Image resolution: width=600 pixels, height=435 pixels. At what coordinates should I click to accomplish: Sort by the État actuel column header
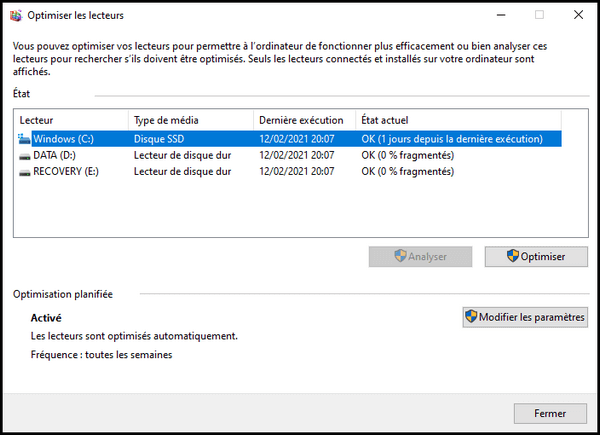coord(459,121)
